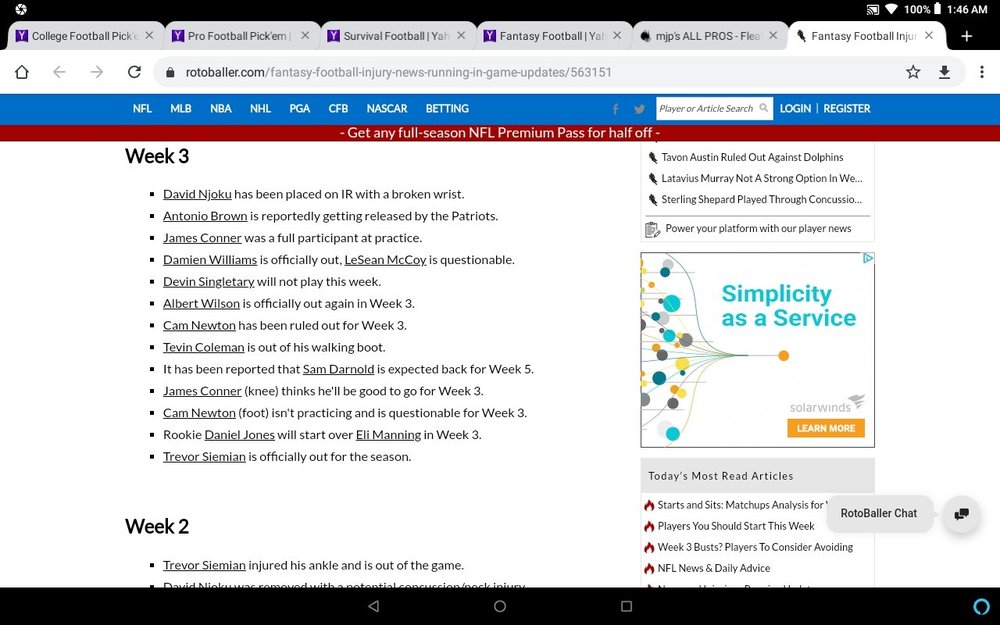The height and width of the screenshot is (625, 1000).
Task: Tap the browser home icon
Action: tap(22, 72)
